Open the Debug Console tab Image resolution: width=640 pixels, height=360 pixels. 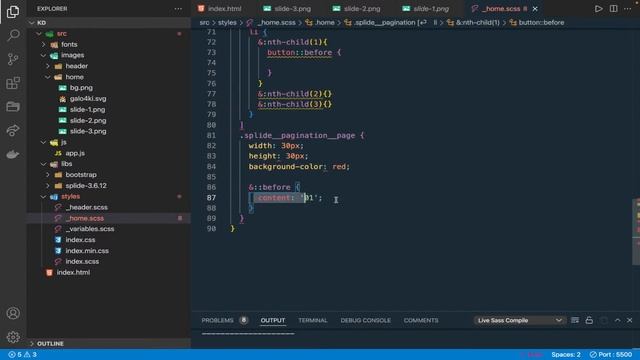pyautogui.click(x=365, y=320)
